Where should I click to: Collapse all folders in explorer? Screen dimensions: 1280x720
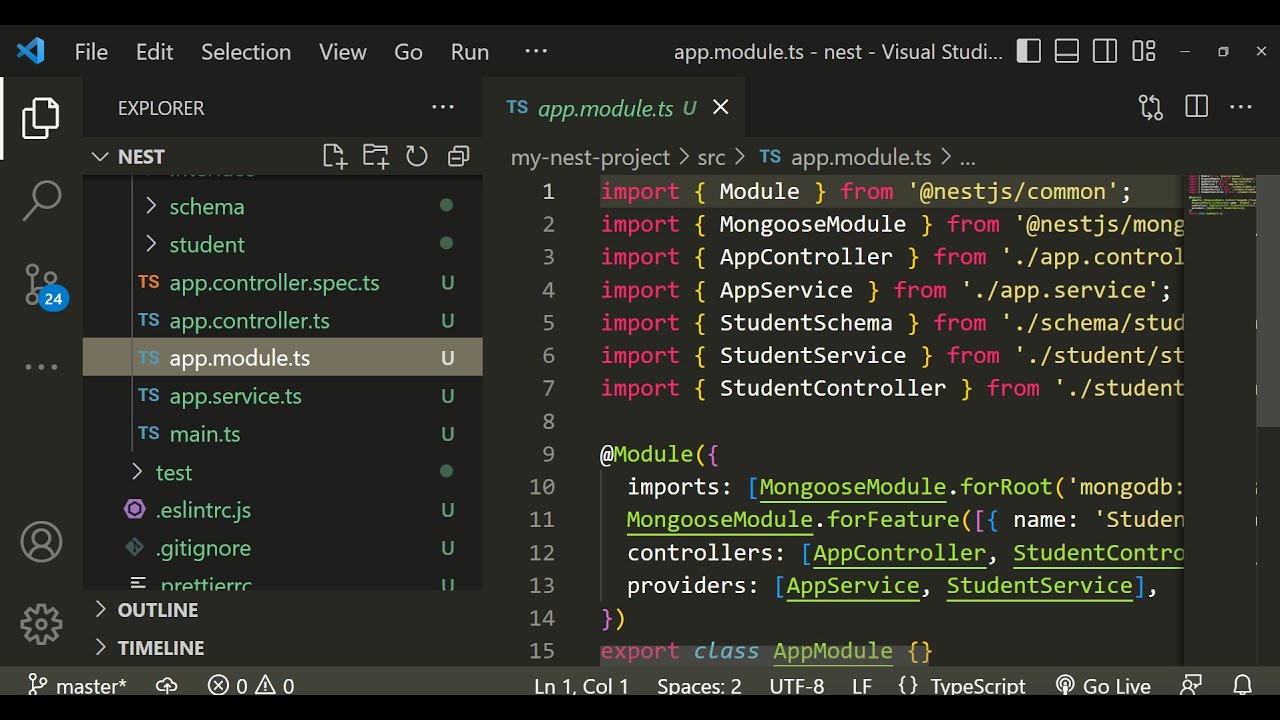point(458,156)
